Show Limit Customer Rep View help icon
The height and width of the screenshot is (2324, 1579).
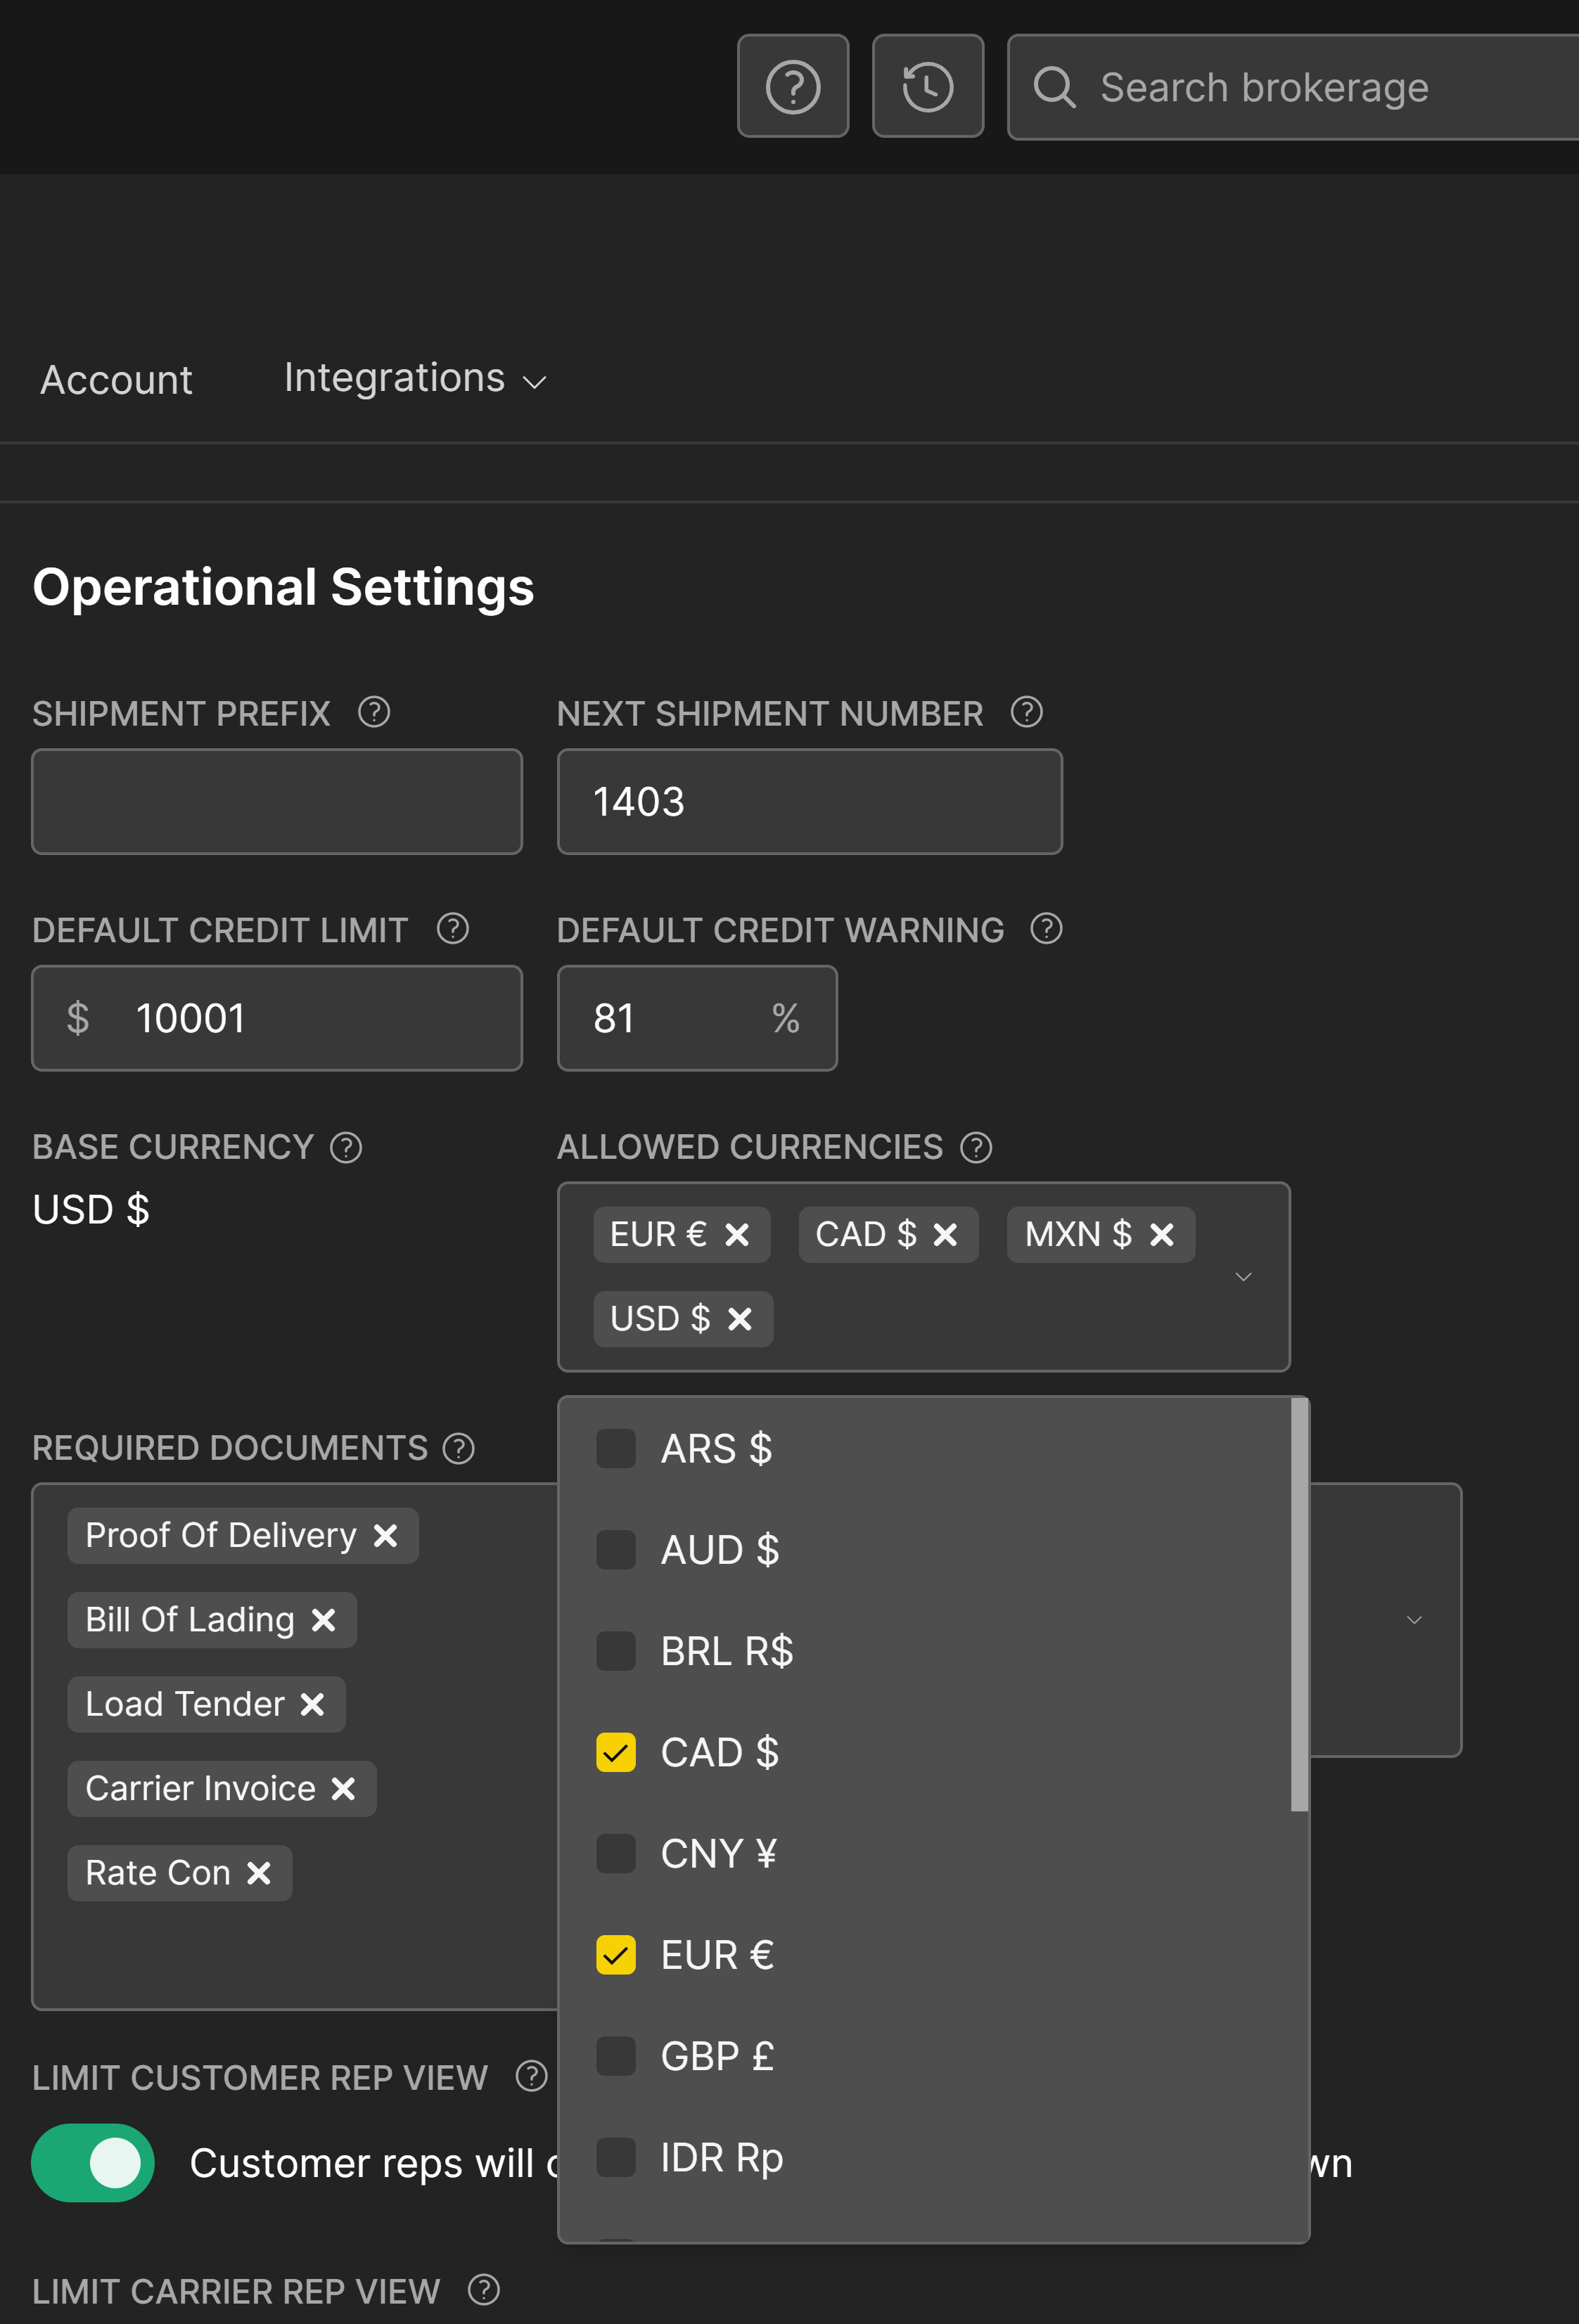531,2077
